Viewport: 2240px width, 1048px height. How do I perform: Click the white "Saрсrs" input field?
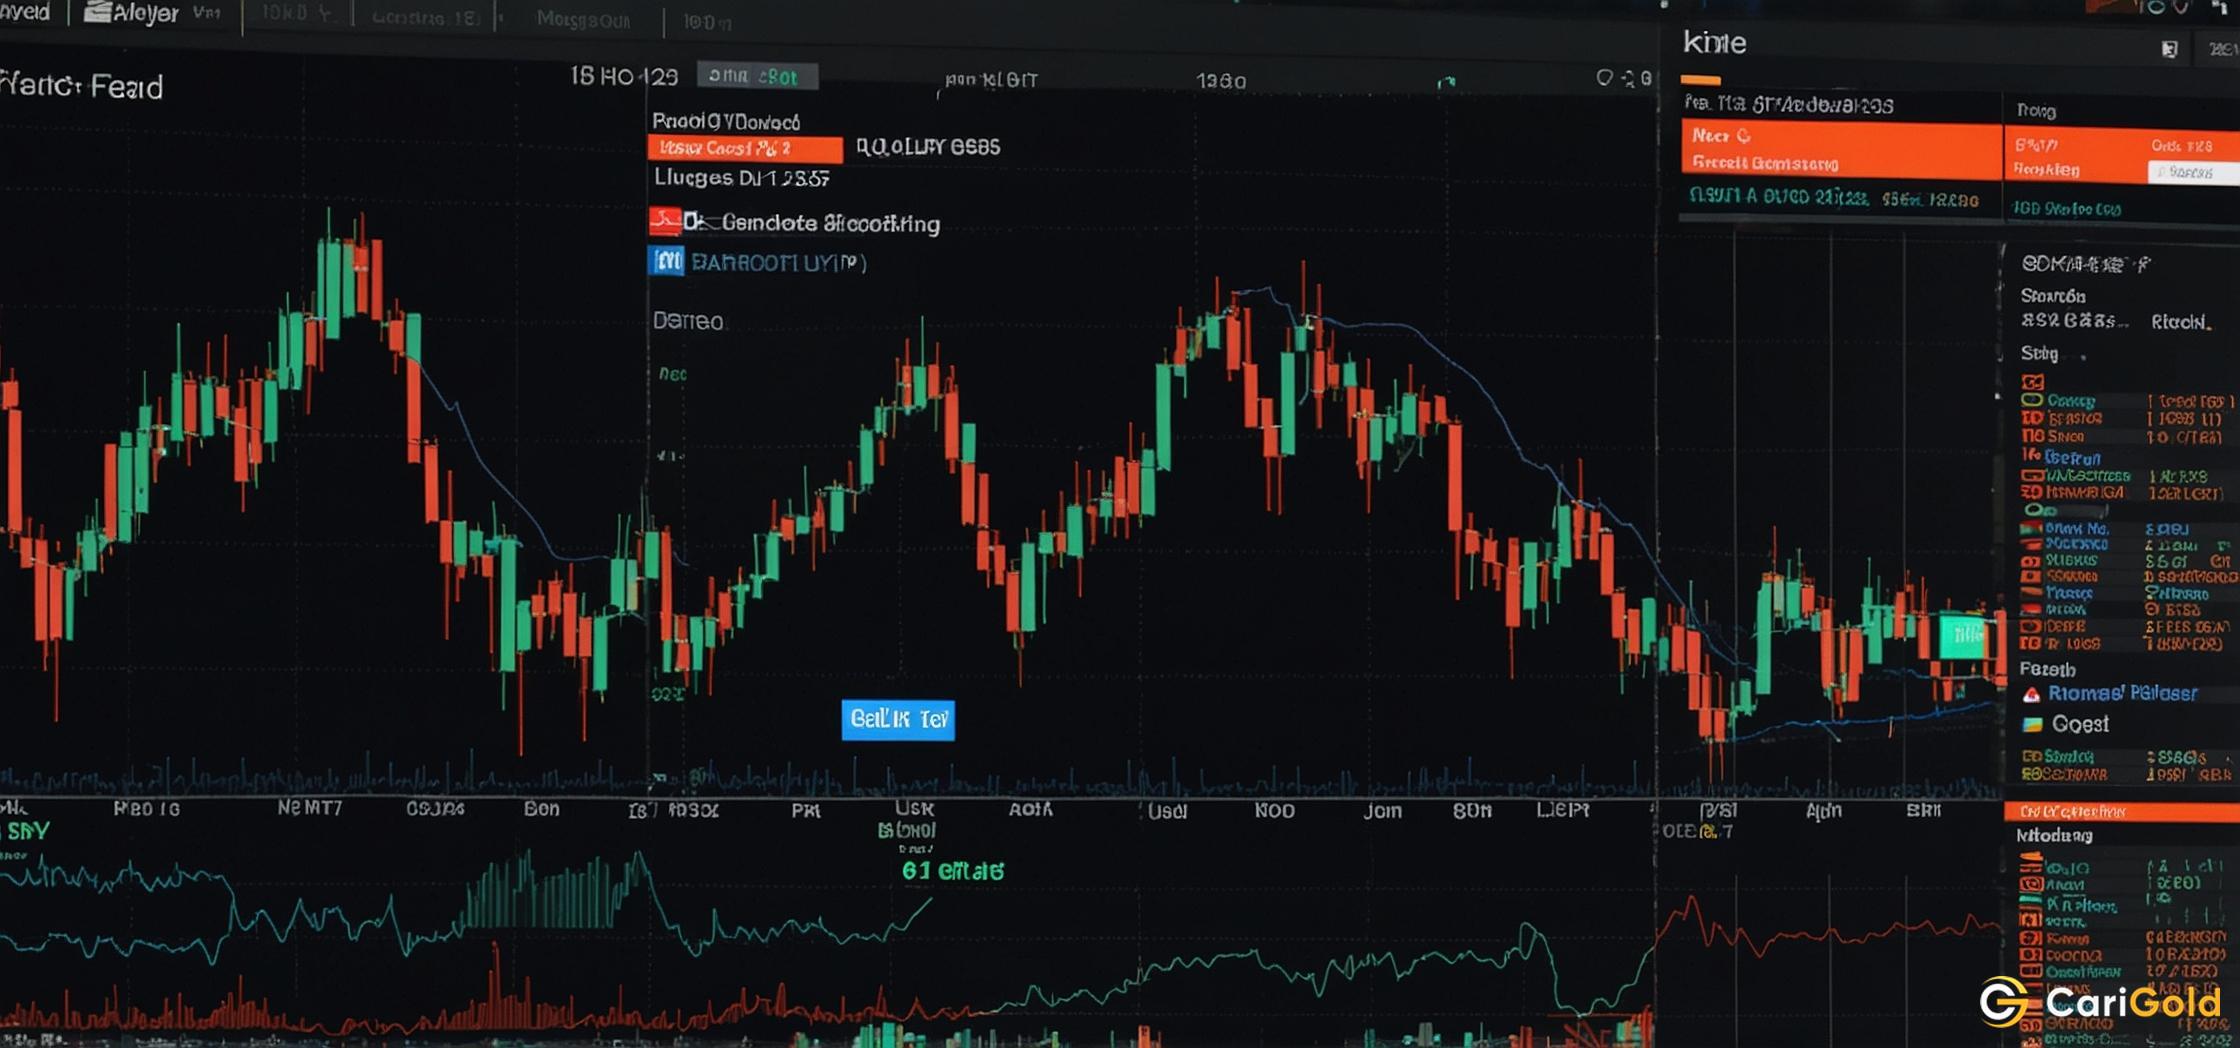click(x=2193, y=172)
